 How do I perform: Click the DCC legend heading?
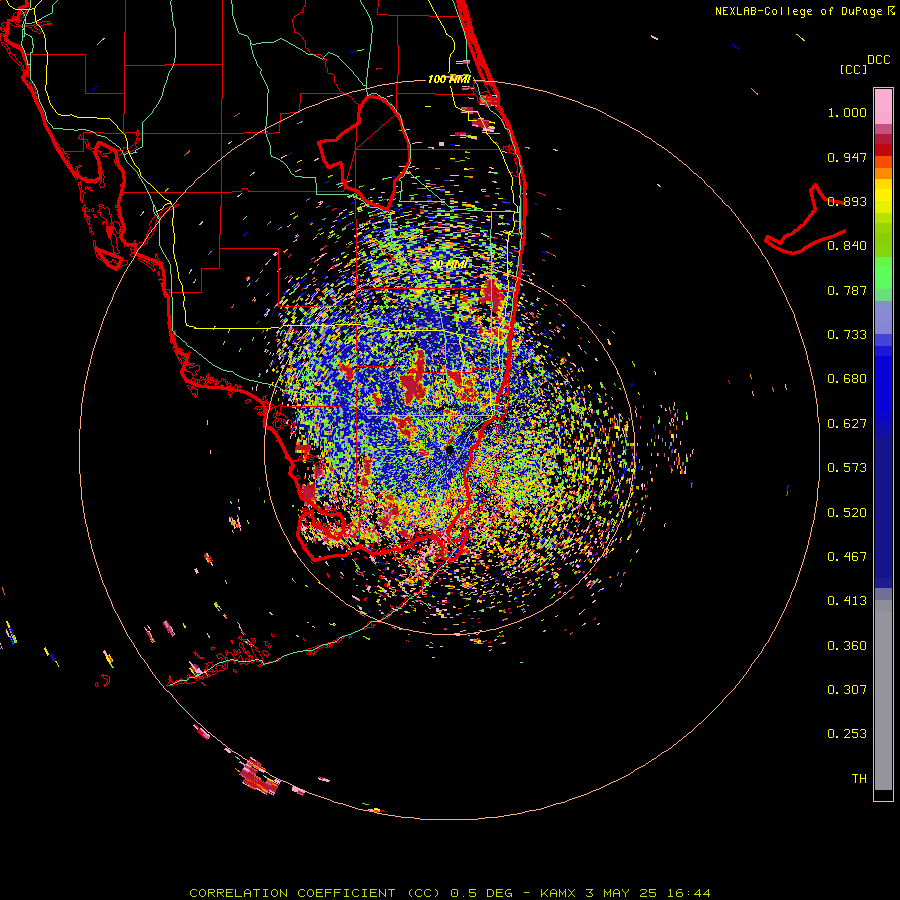tap(878, 59)
